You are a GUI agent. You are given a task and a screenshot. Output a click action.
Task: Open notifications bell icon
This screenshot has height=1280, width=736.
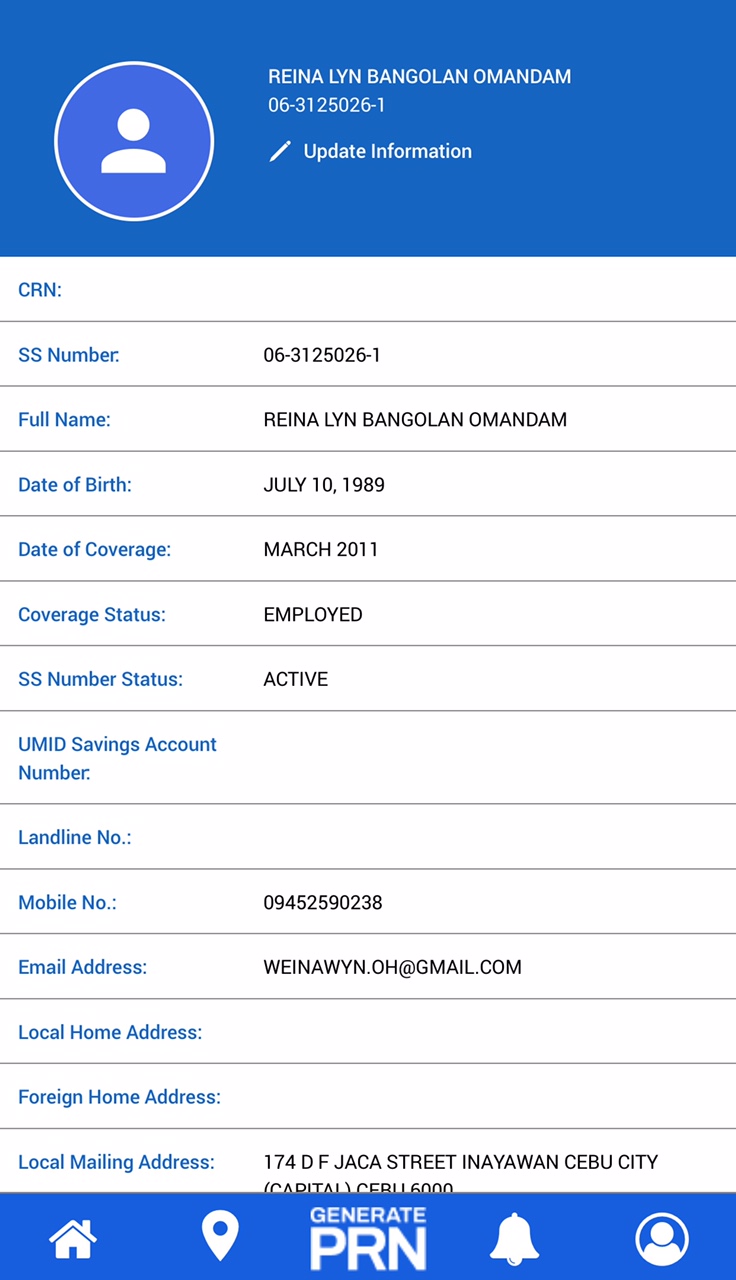point(514,1239)
